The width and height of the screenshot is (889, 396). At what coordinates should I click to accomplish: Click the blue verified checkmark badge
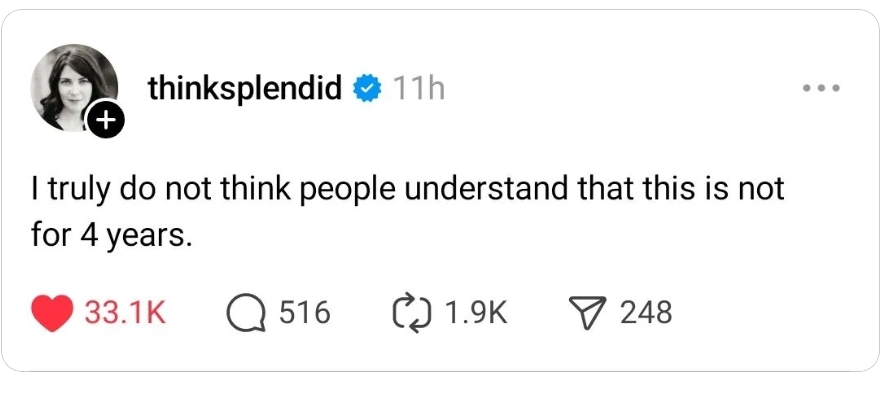click(367, 89)
